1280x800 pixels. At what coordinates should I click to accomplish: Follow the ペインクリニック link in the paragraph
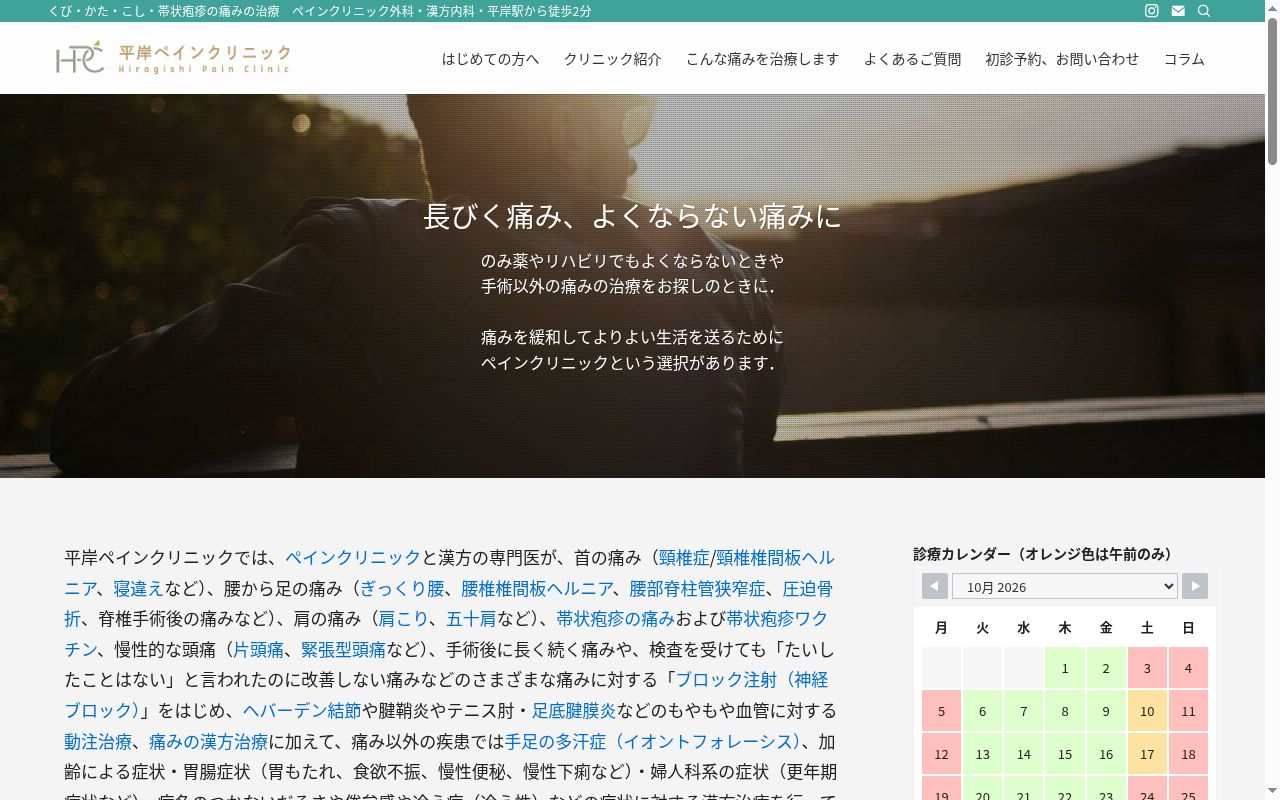pos(353,557)
